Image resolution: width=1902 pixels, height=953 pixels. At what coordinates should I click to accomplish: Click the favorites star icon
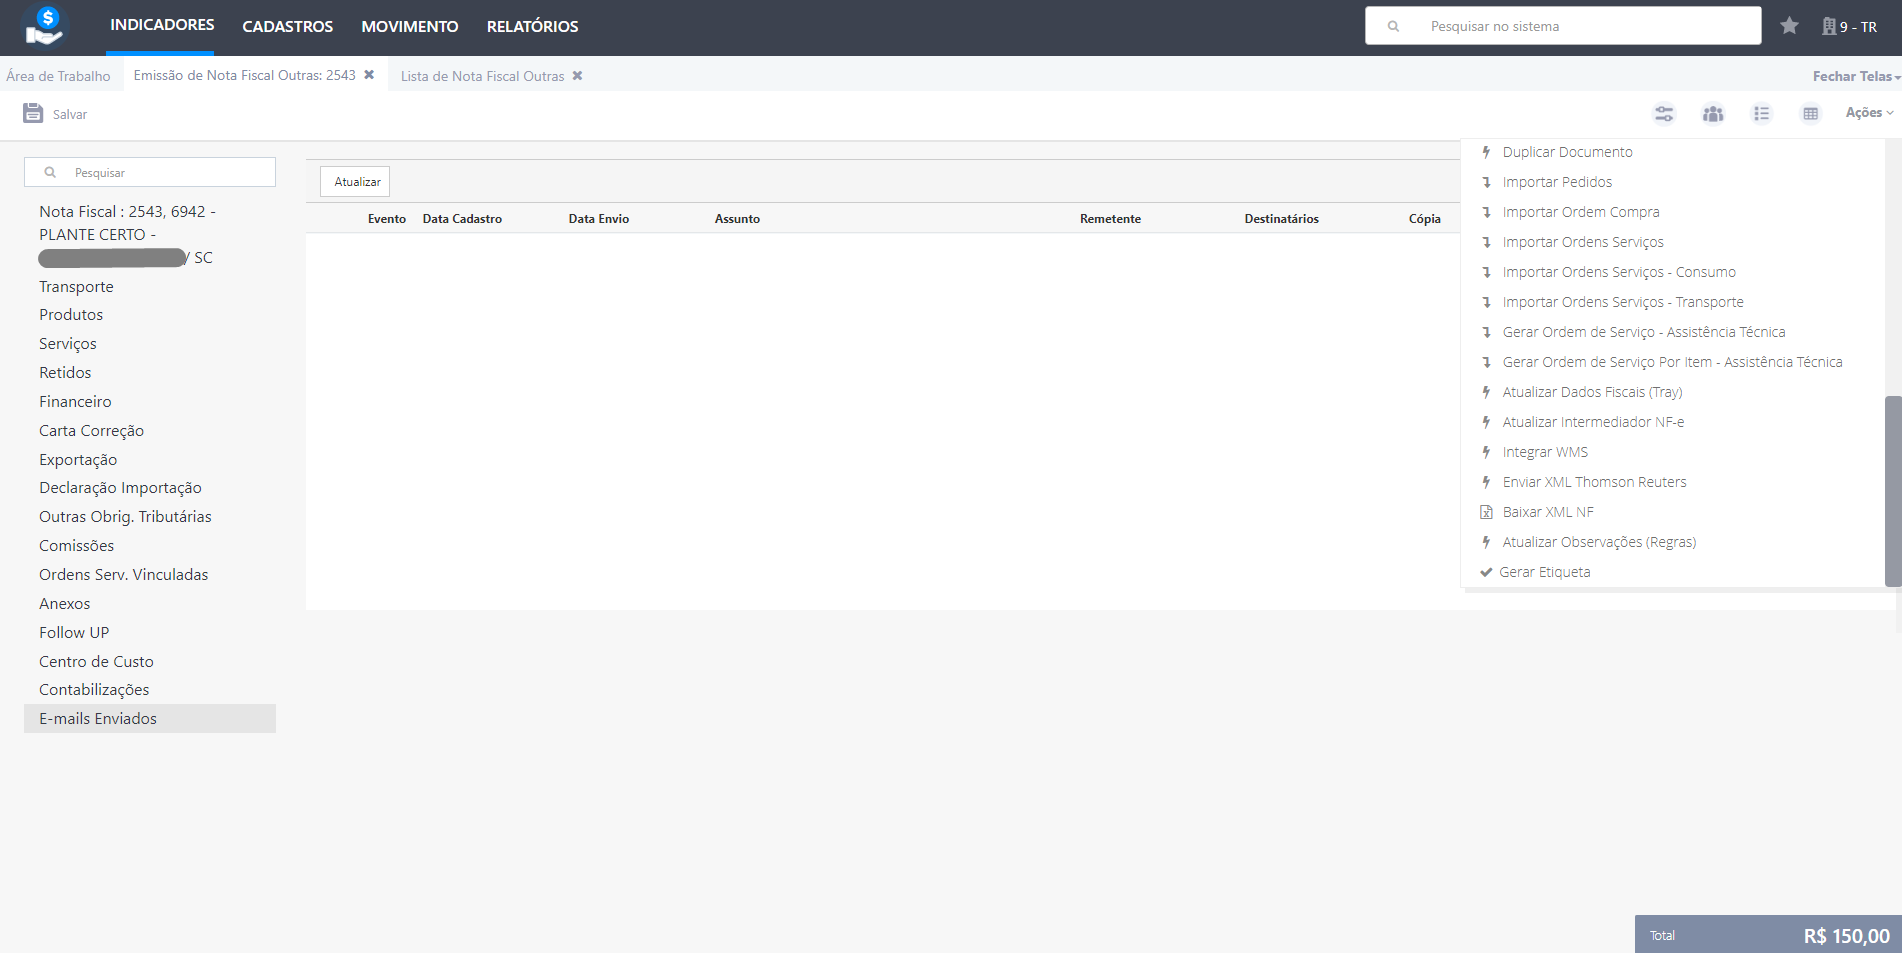pos(1789,26)
